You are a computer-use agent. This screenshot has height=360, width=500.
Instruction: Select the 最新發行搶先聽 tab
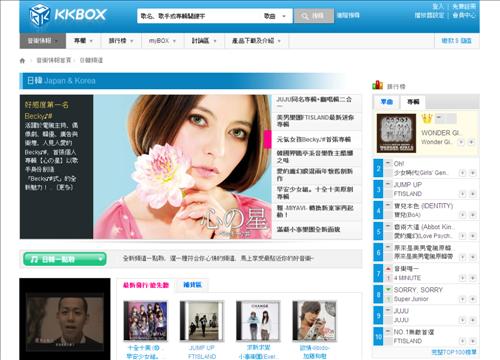tap(146, 285)
